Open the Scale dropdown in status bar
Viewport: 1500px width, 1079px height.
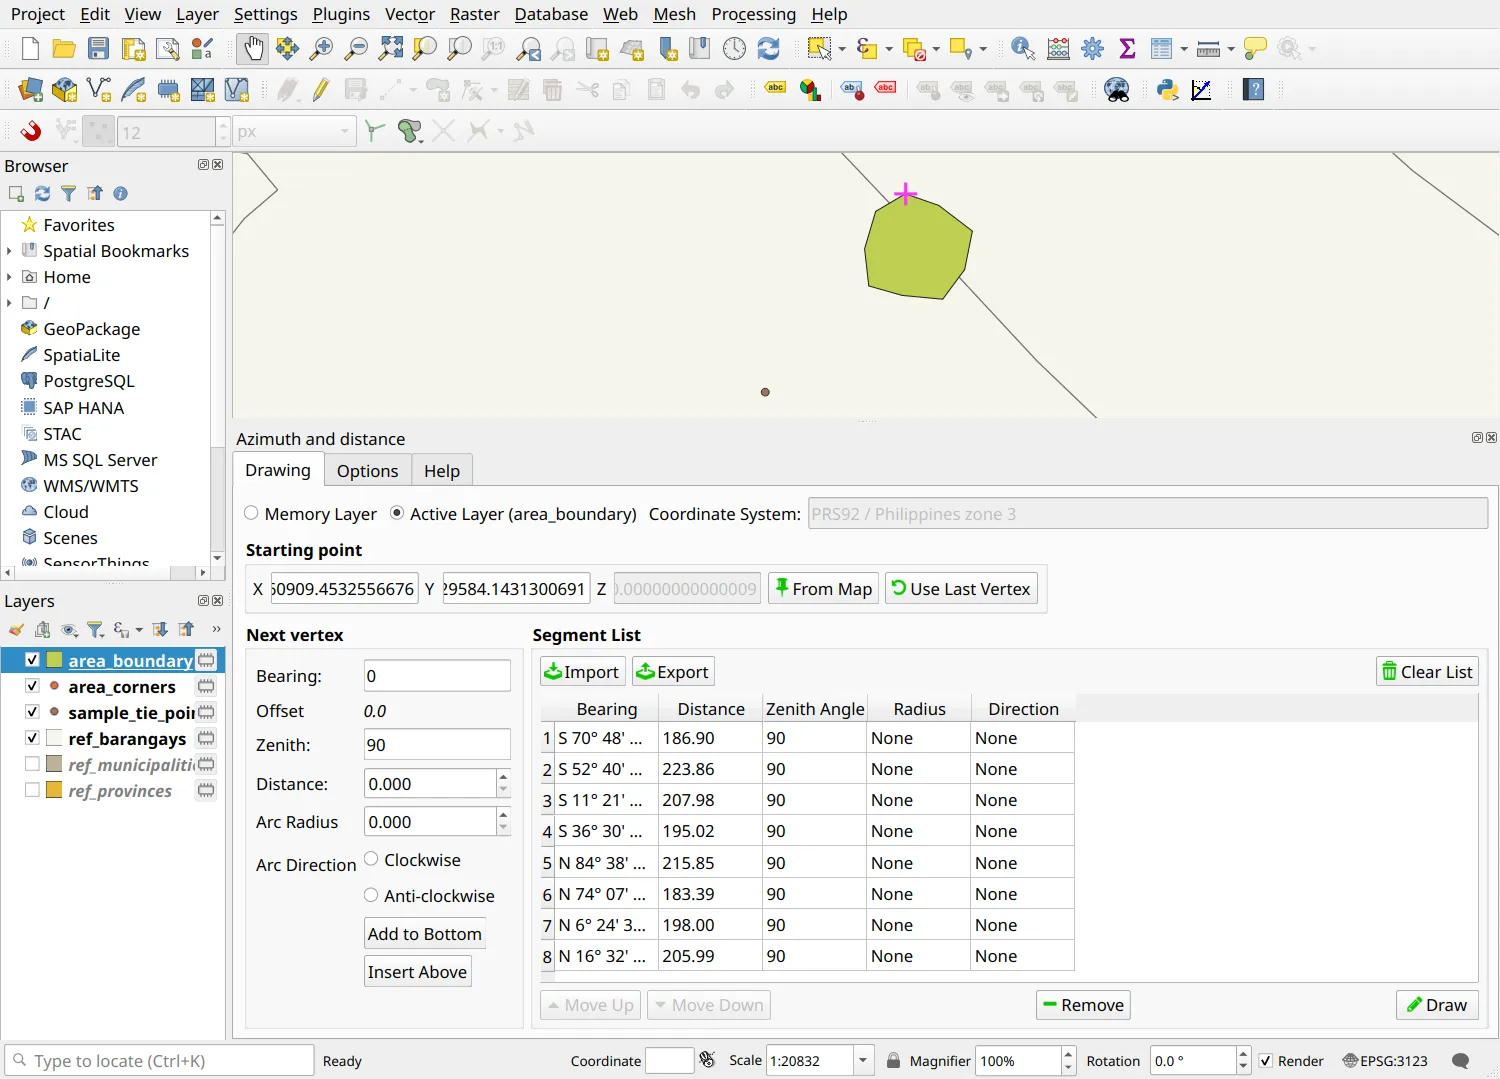pyautogui.click(x=863, y=1061)
